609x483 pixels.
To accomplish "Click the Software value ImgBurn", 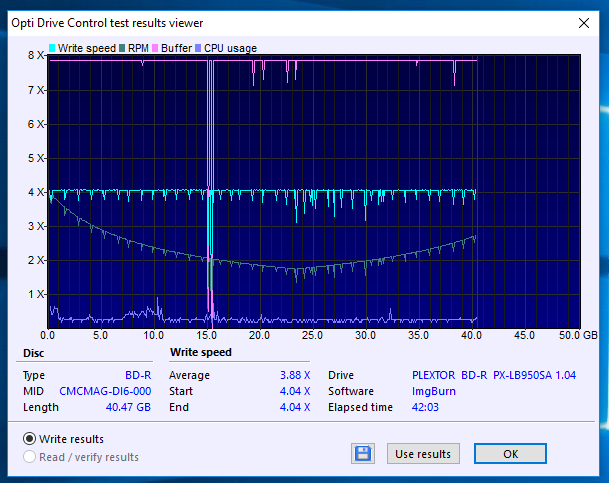I will pyautogui.click(x=434, y=391).
